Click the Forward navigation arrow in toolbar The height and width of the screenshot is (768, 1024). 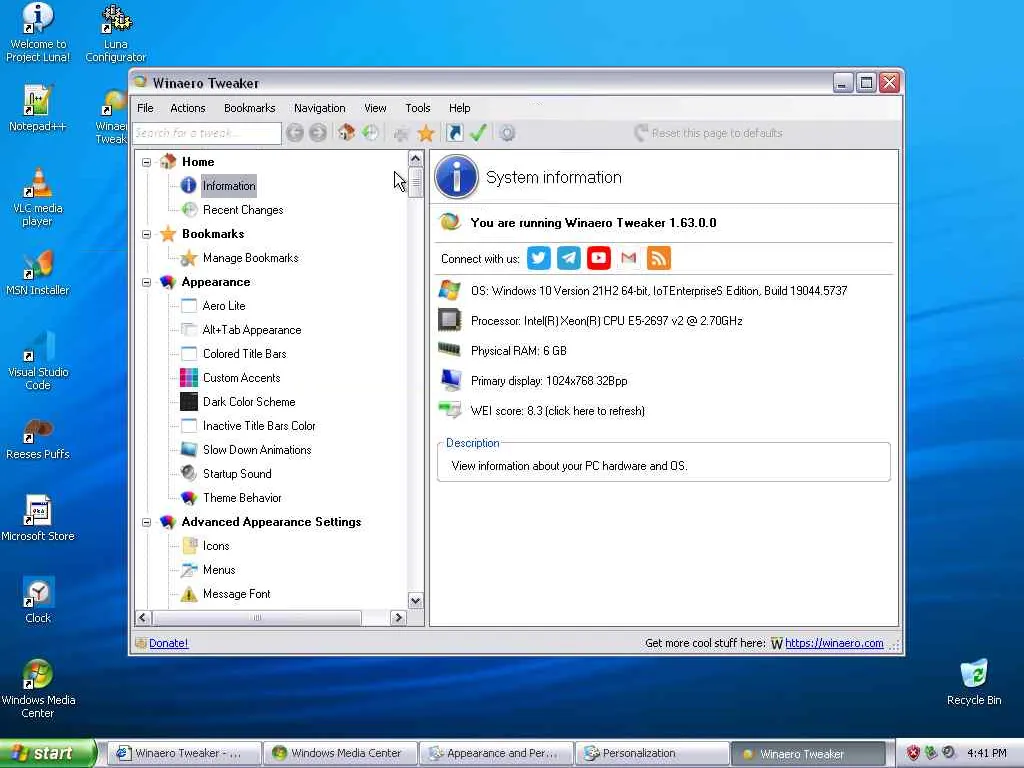[x=318, y=133]
